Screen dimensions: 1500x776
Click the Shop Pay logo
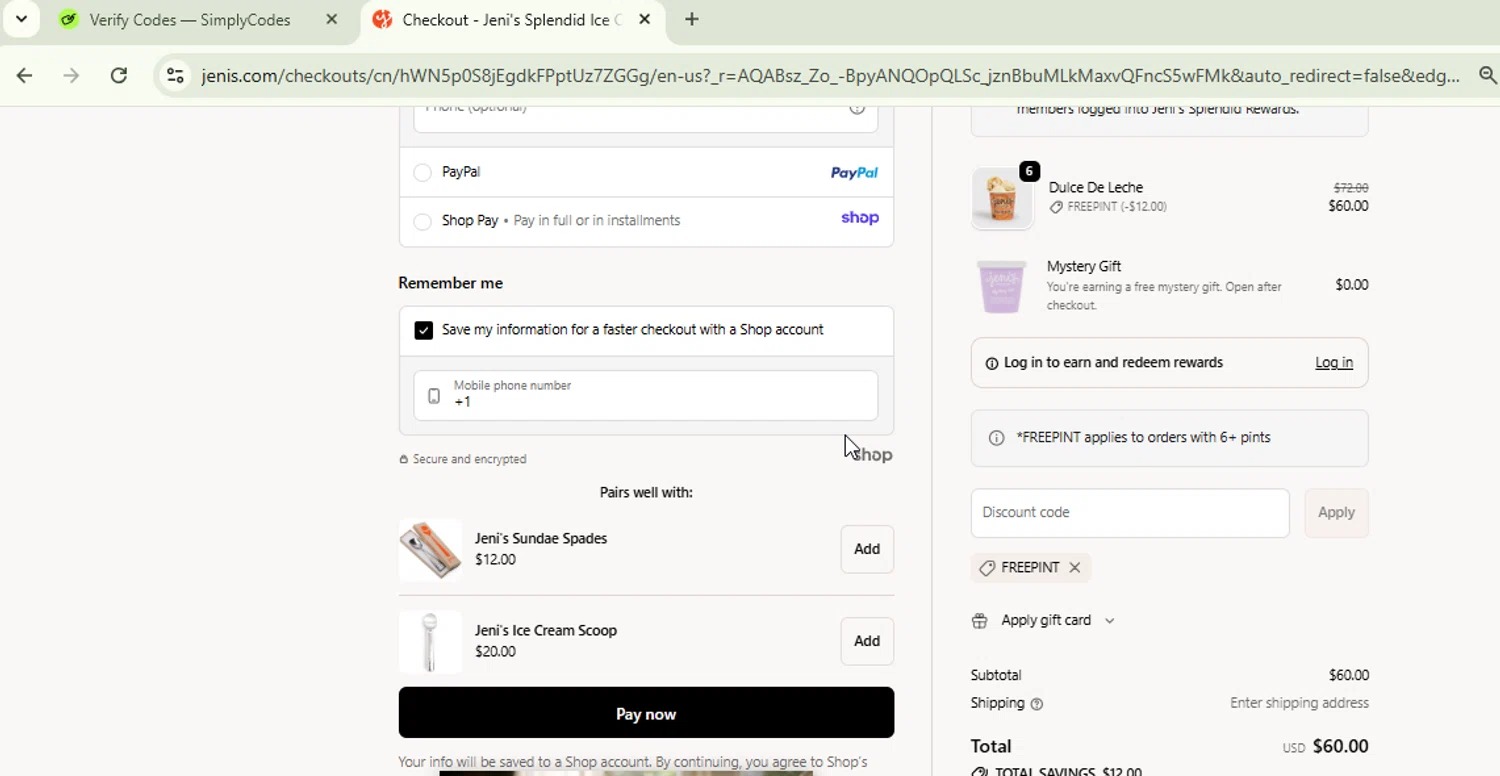[x=860, y=218]
